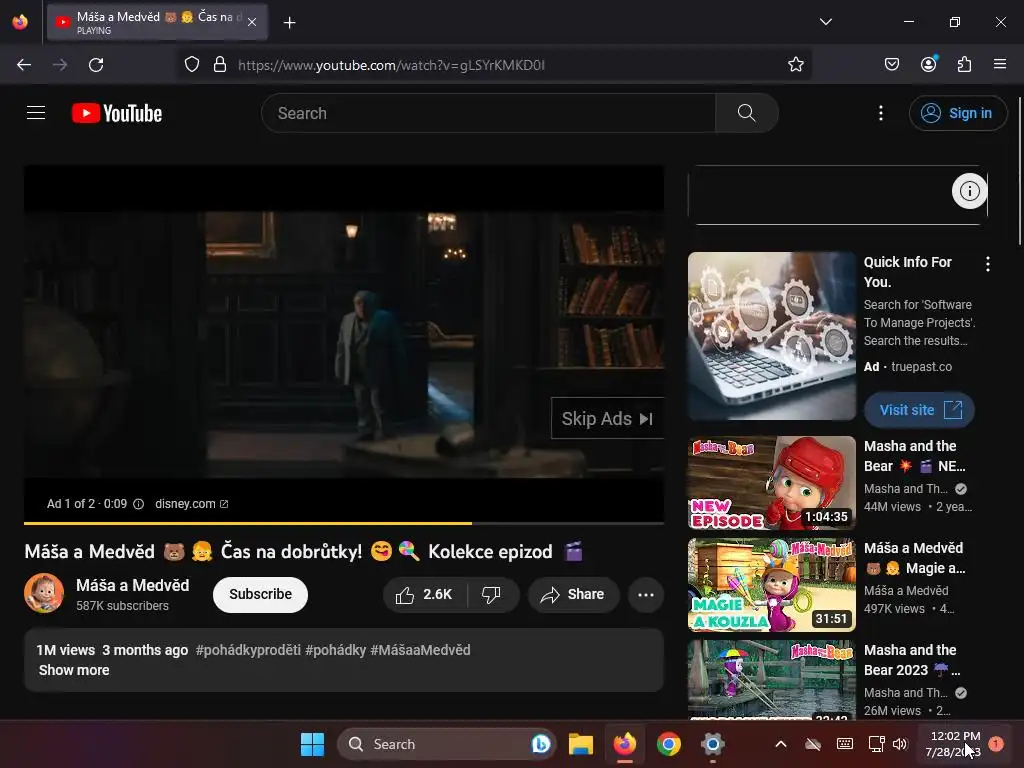Open the Quick Info For You ad thumbnail

[x=771, y=336]
